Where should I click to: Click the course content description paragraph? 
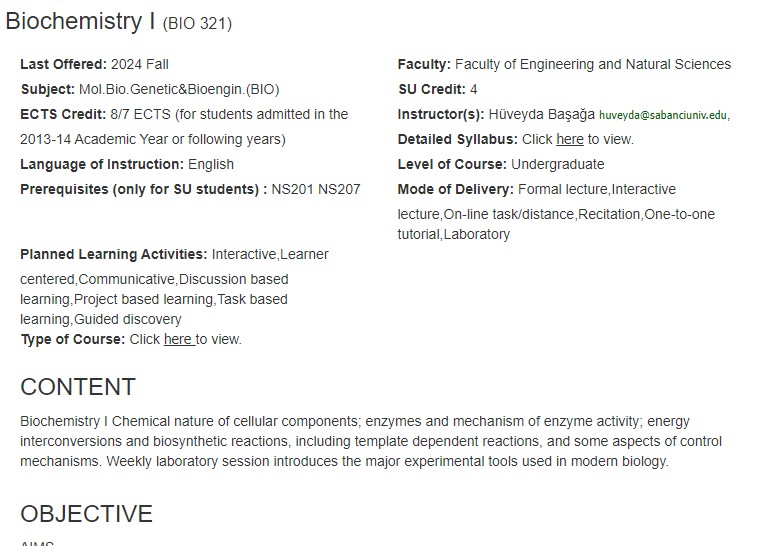tap(371, 441)
